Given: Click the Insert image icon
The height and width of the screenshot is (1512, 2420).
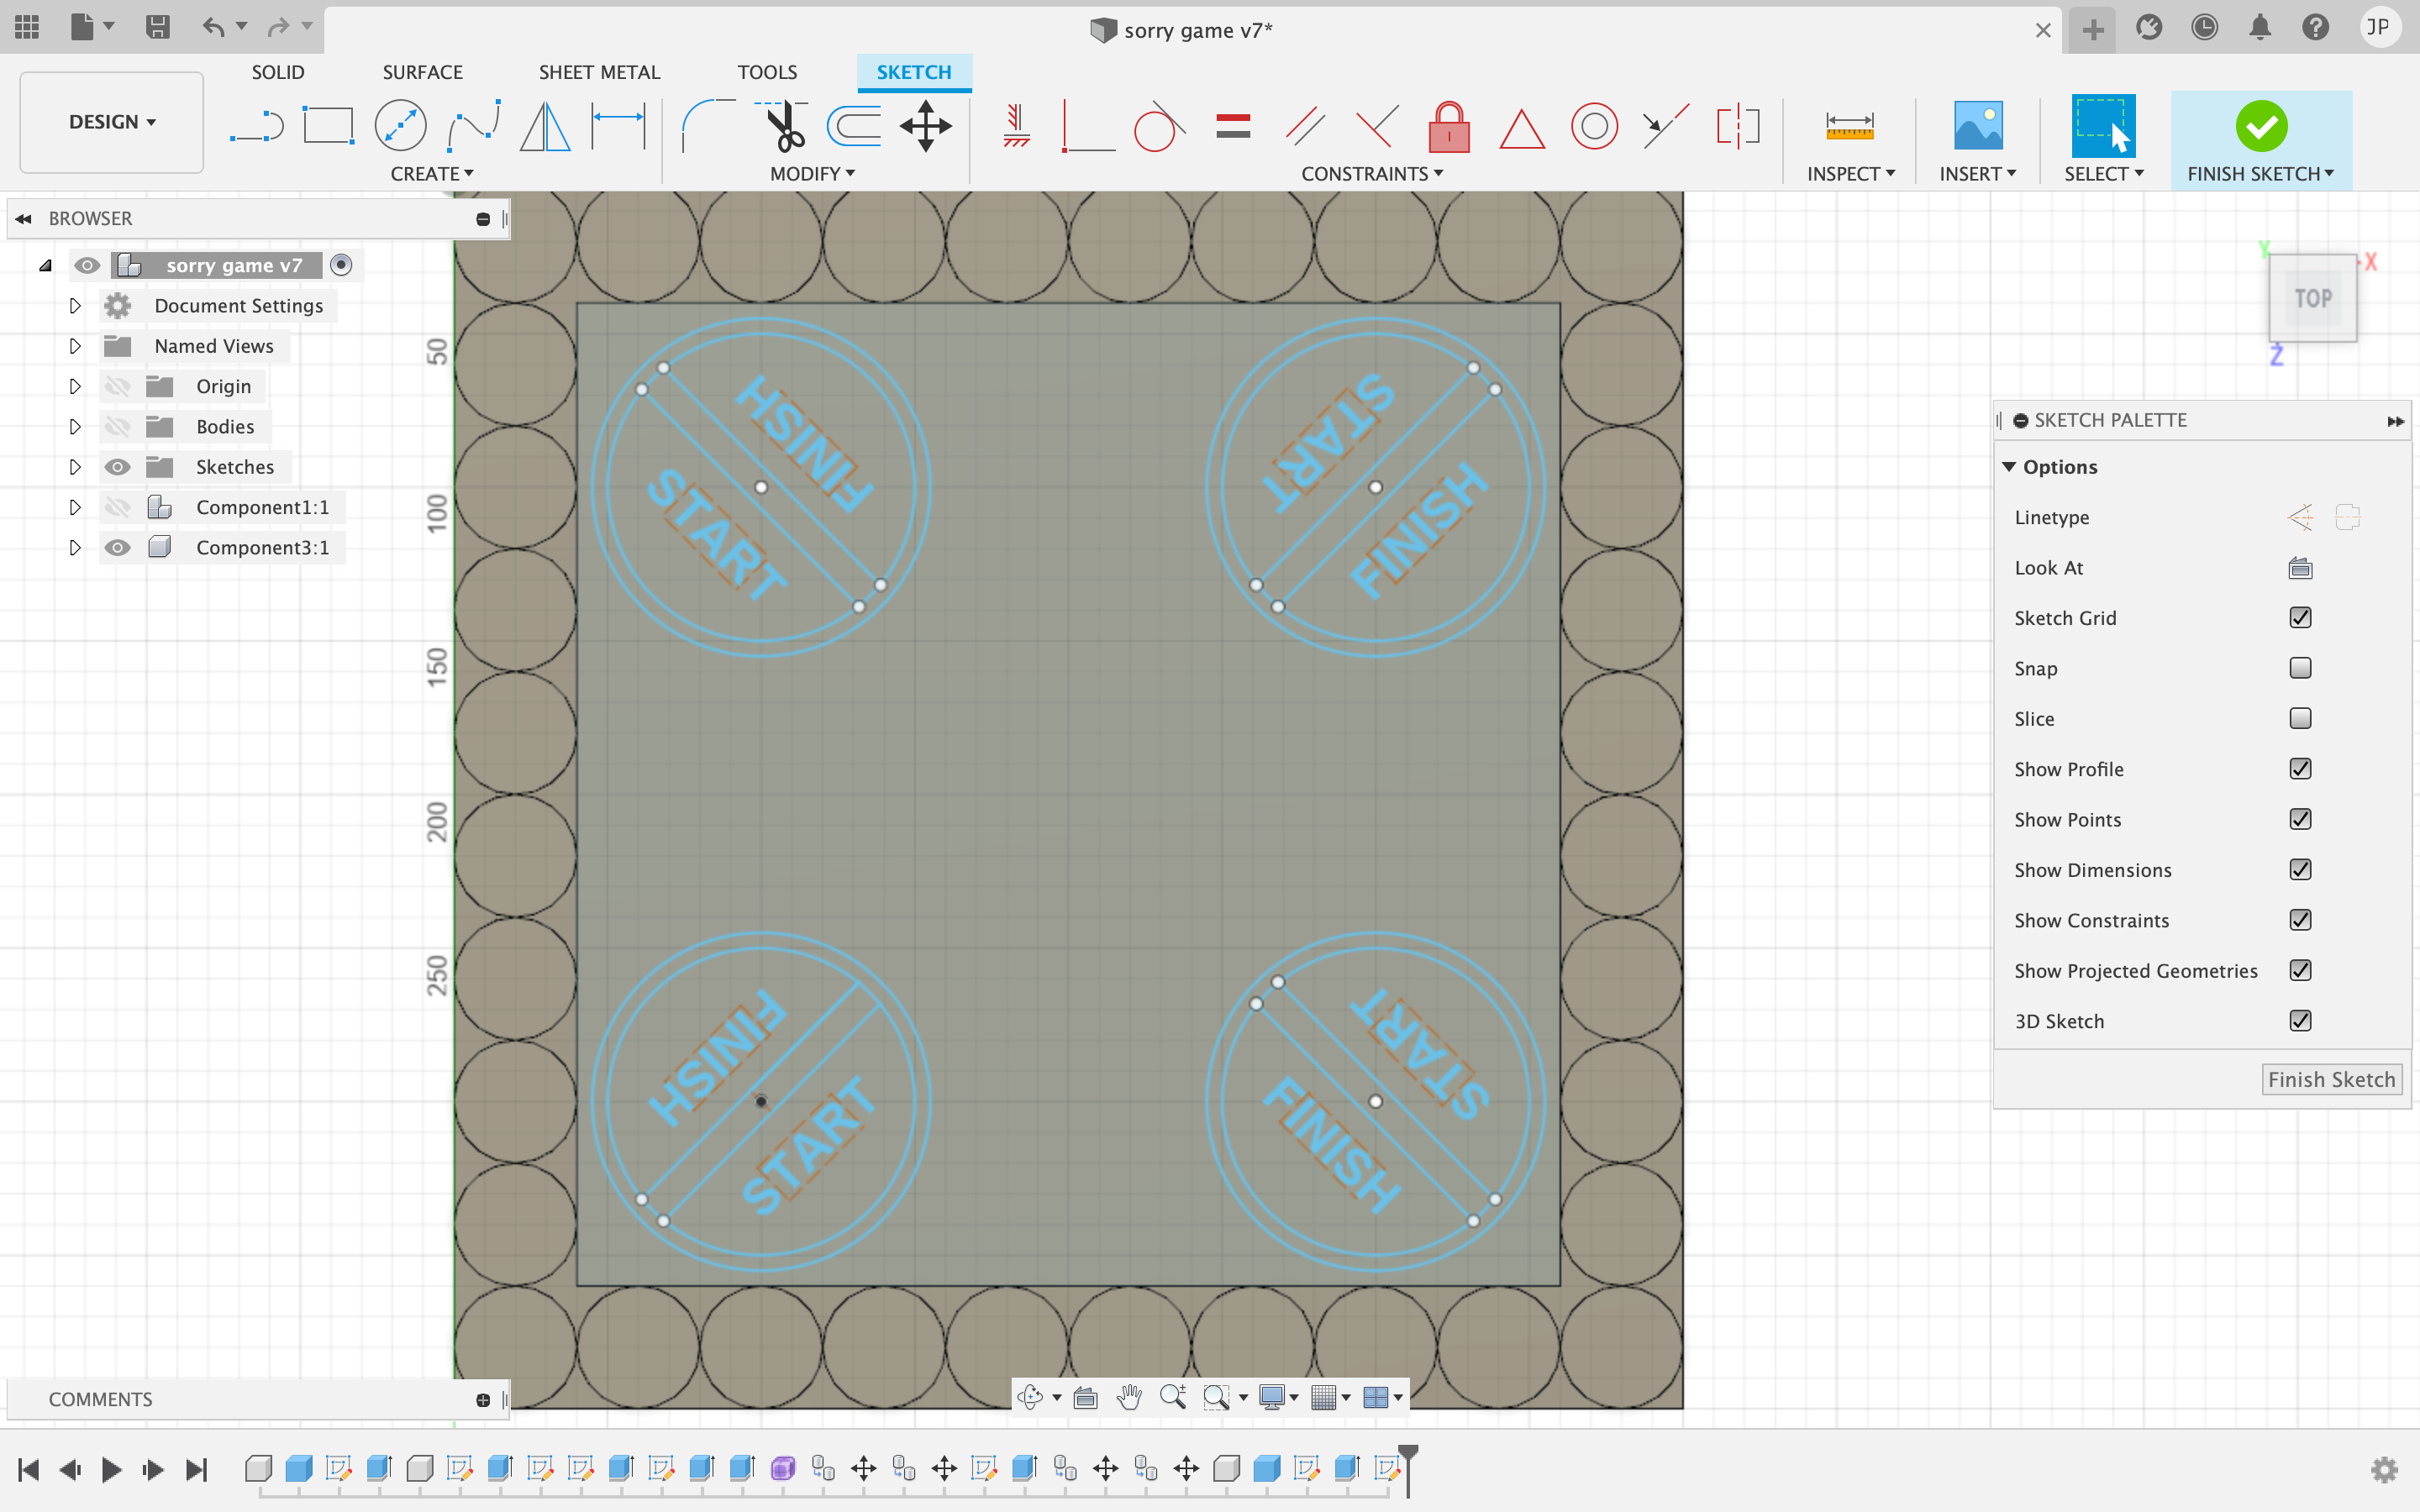Looking at the screenshot, I should (1977, 127).
